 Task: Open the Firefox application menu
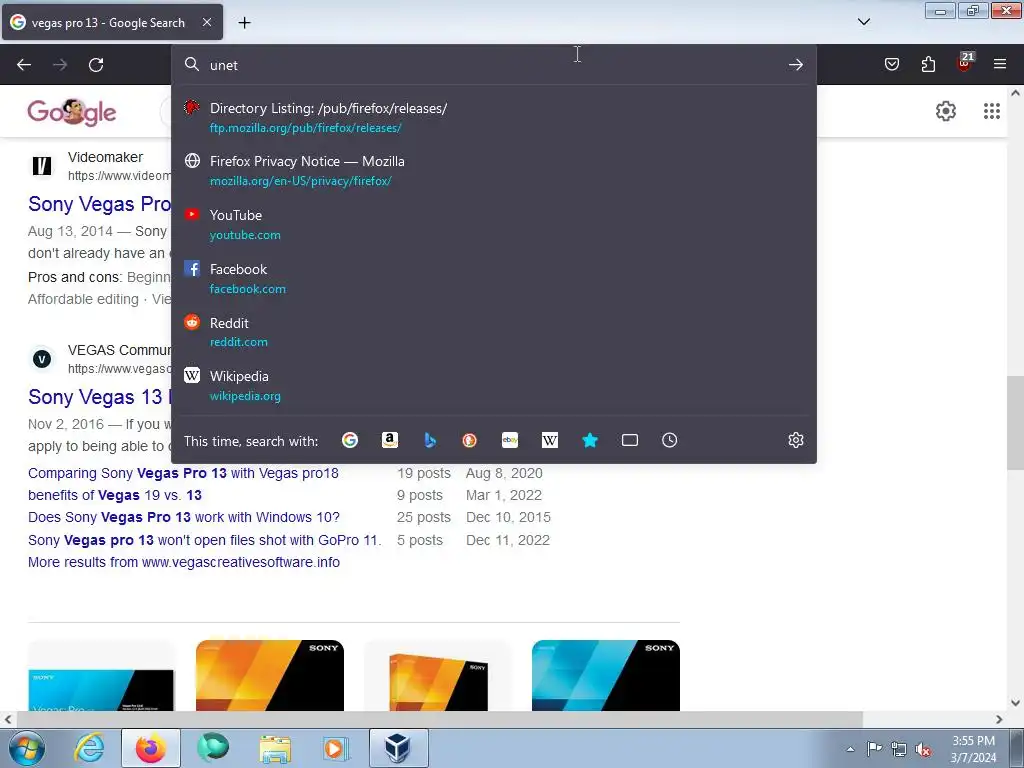(x=999, y=64)
